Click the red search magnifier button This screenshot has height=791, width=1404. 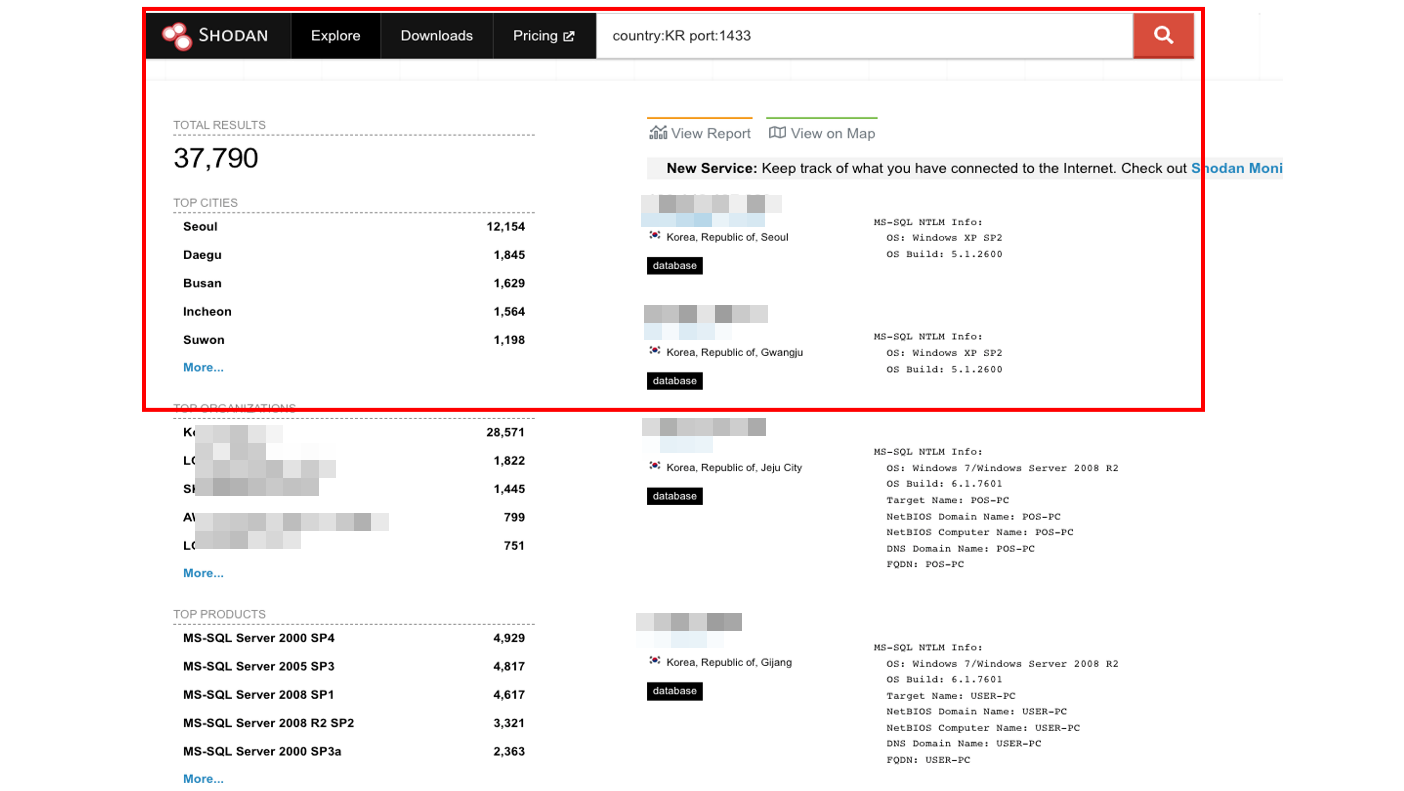click(1163, 35)
